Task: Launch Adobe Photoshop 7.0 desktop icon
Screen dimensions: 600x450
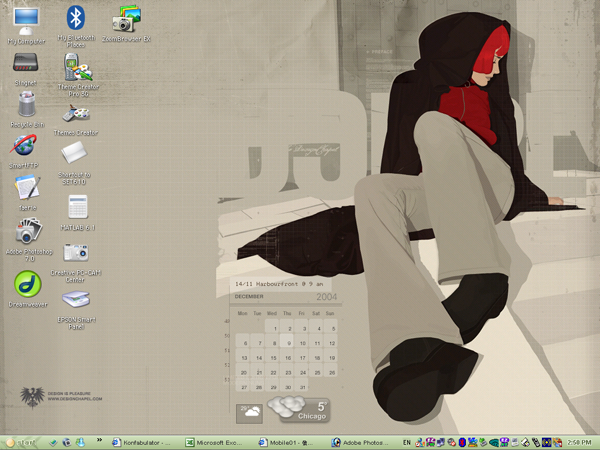Action: [29, 239]
